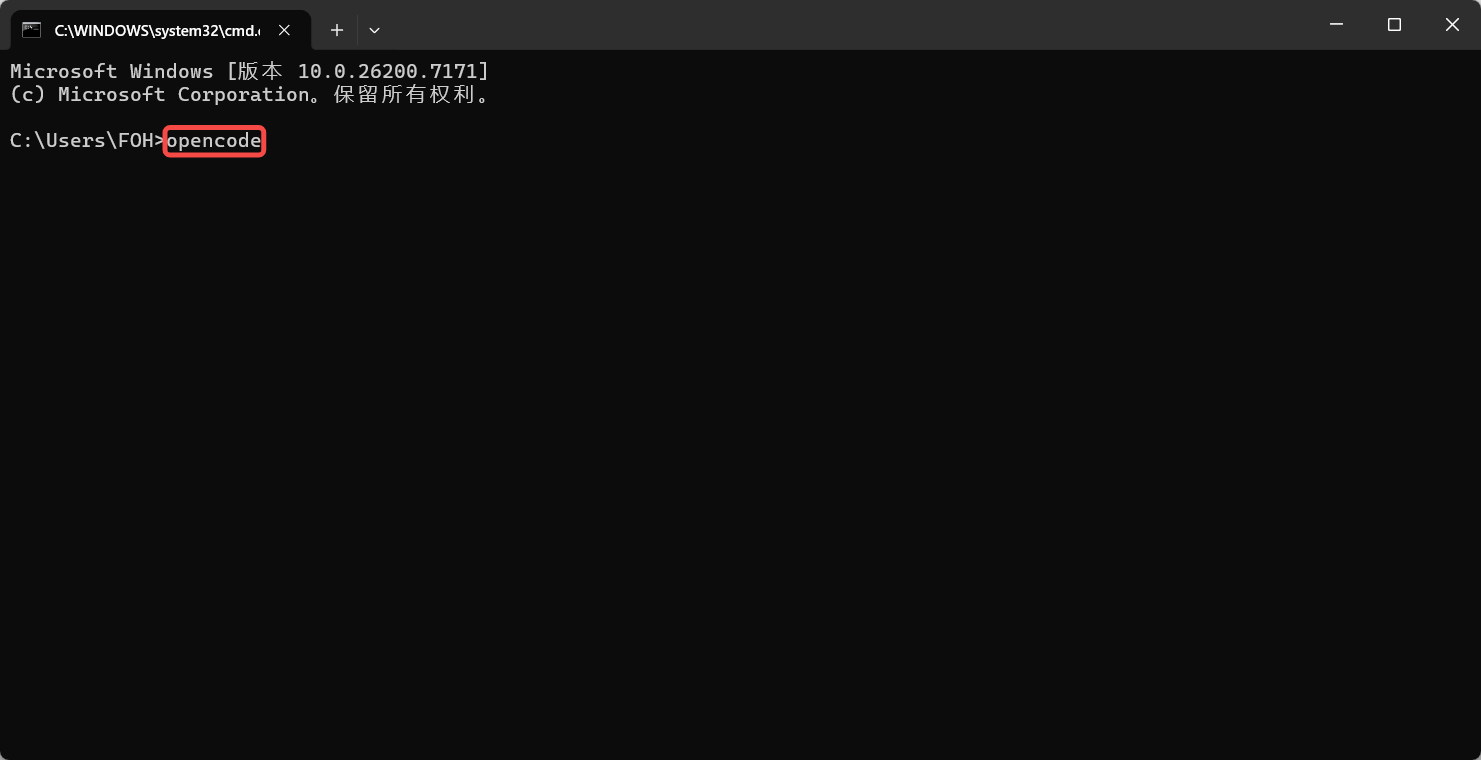Close the cmd.exe terminal tab
Screen dimensions: 1481x760
[284, 30]
